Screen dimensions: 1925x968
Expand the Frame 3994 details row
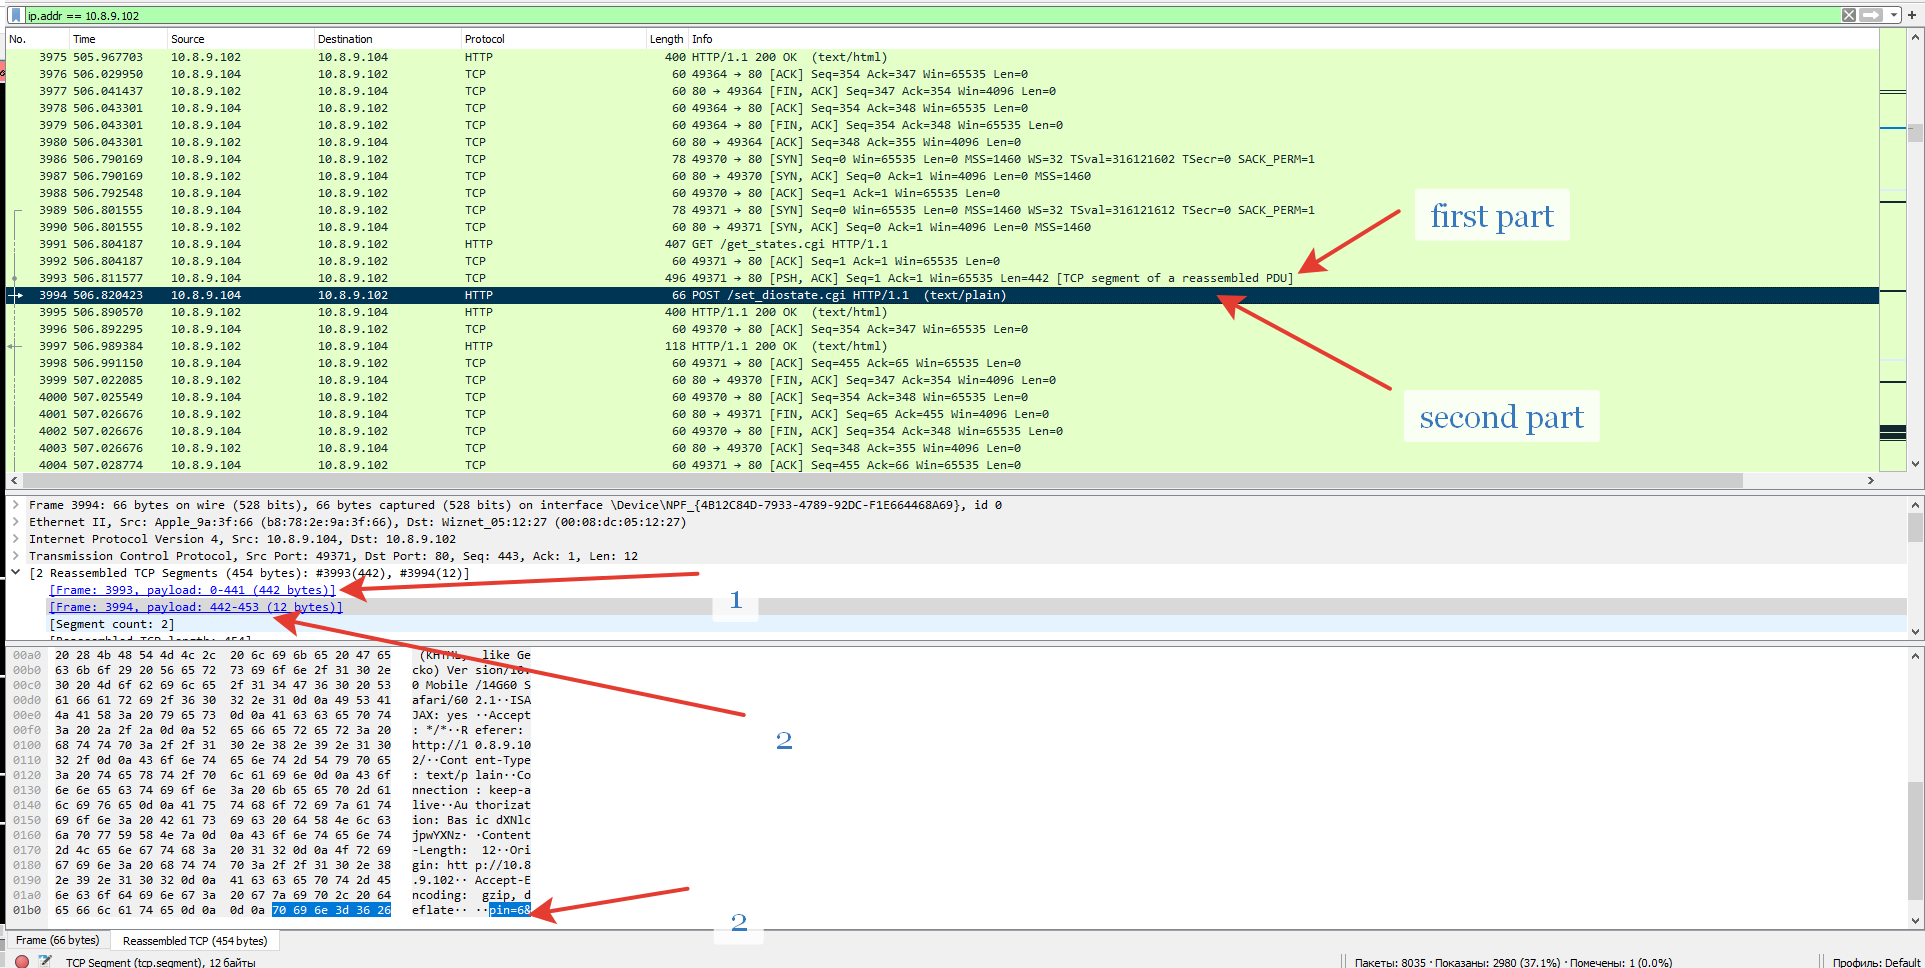tap(16, 505)
